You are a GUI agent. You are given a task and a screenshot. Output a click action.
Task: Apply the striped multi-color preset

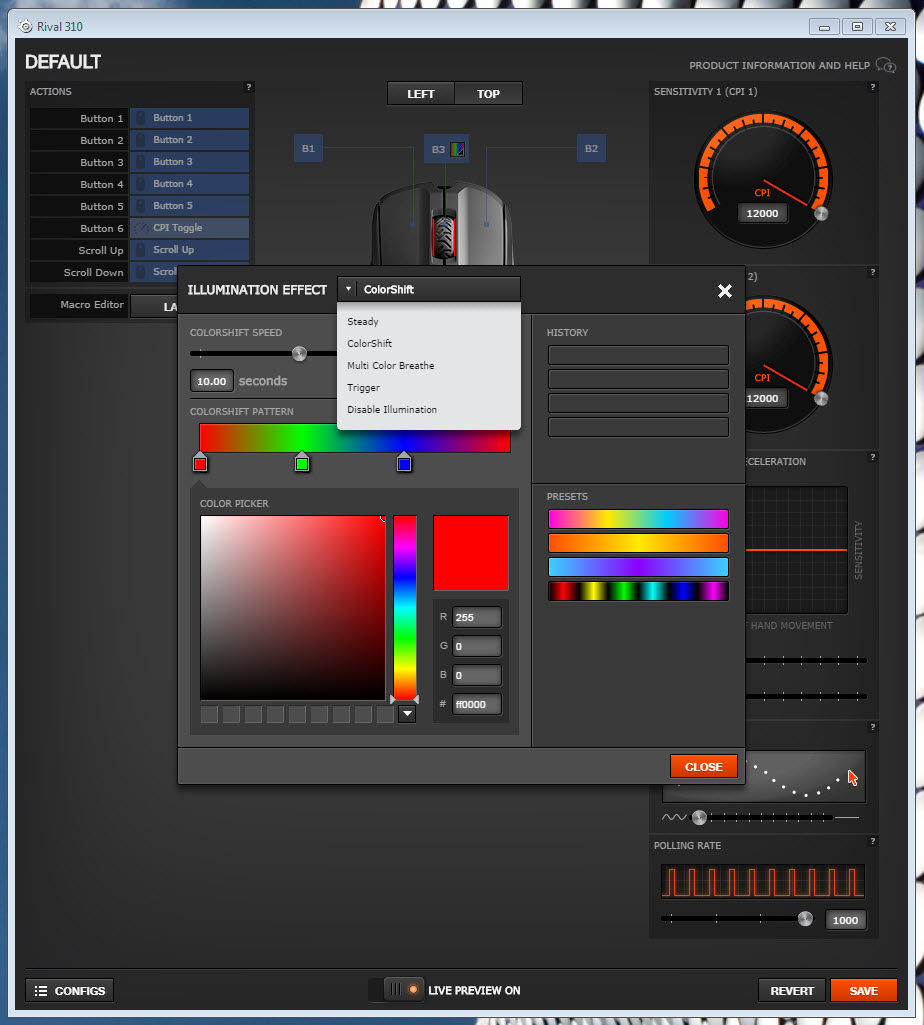point(638,591)
